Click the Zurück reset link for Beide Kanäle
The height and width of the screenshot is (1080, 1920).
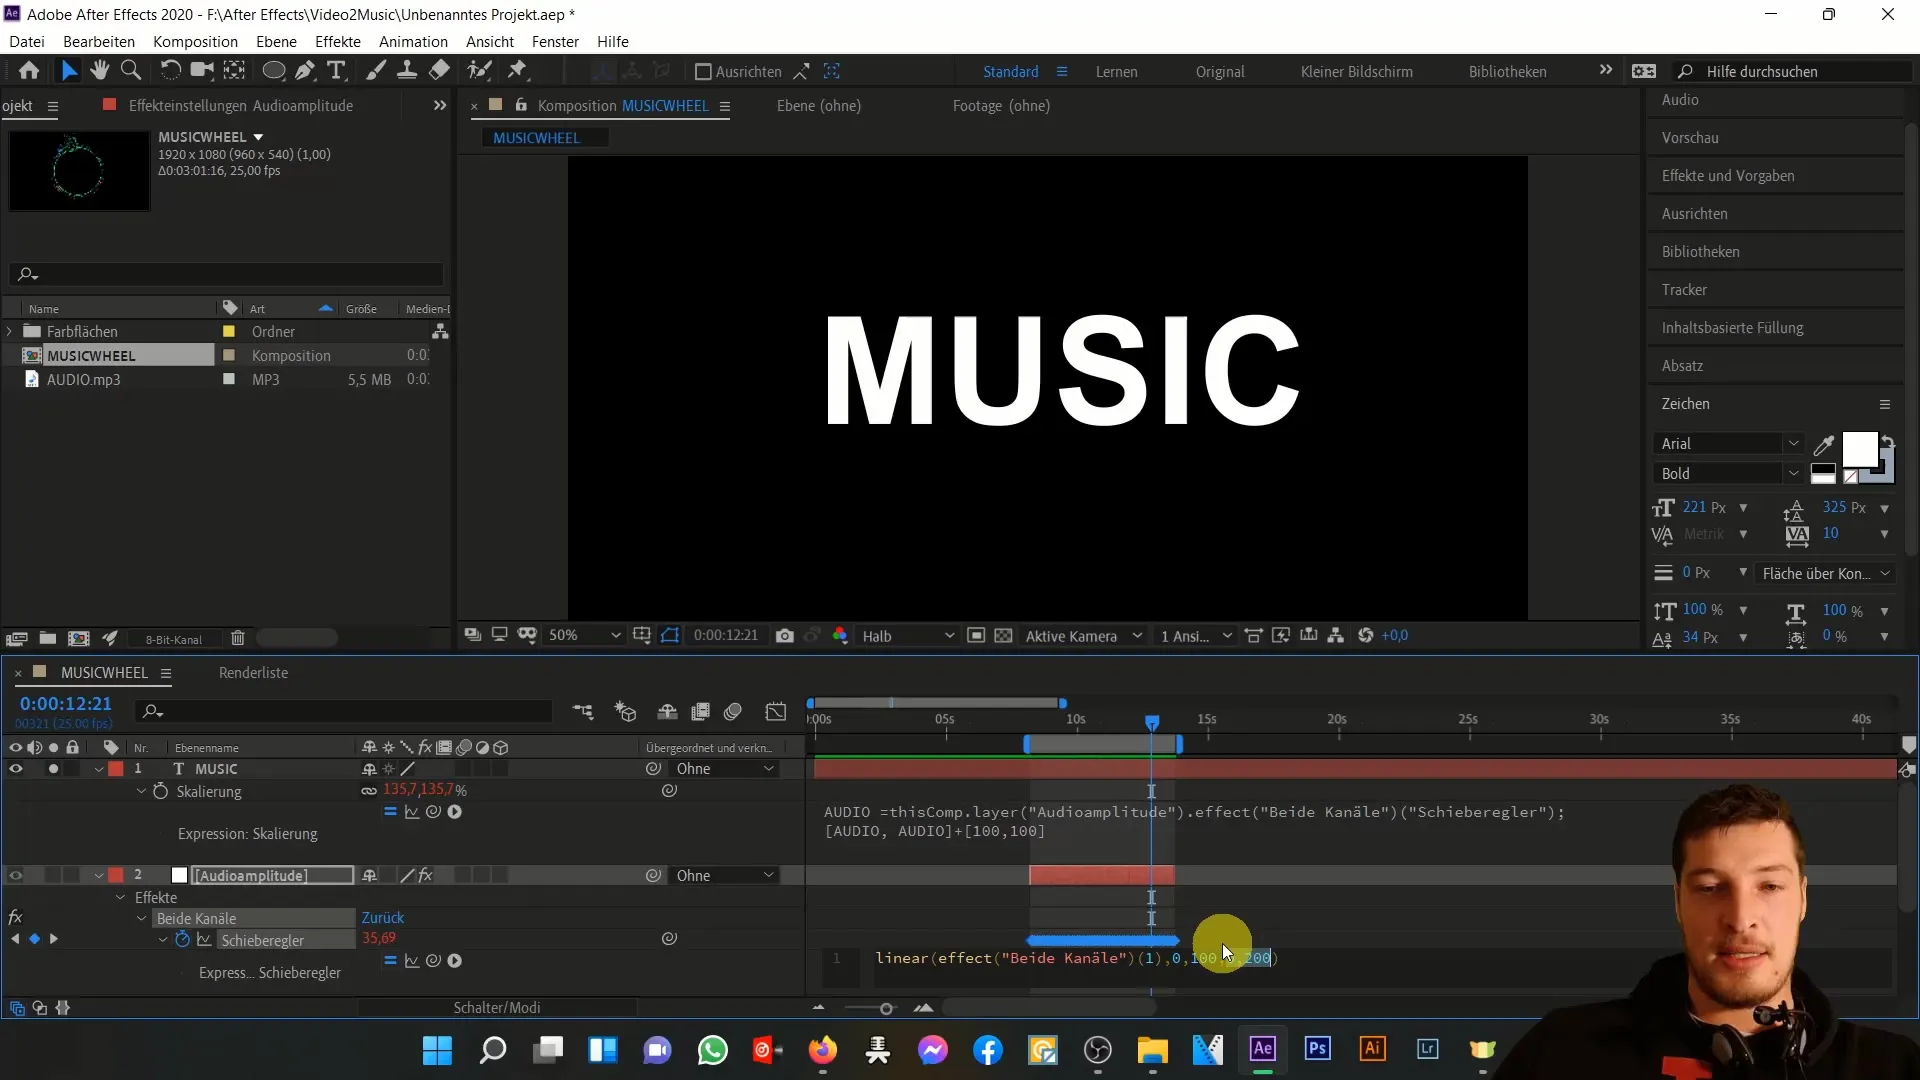(x=383, y=918)
